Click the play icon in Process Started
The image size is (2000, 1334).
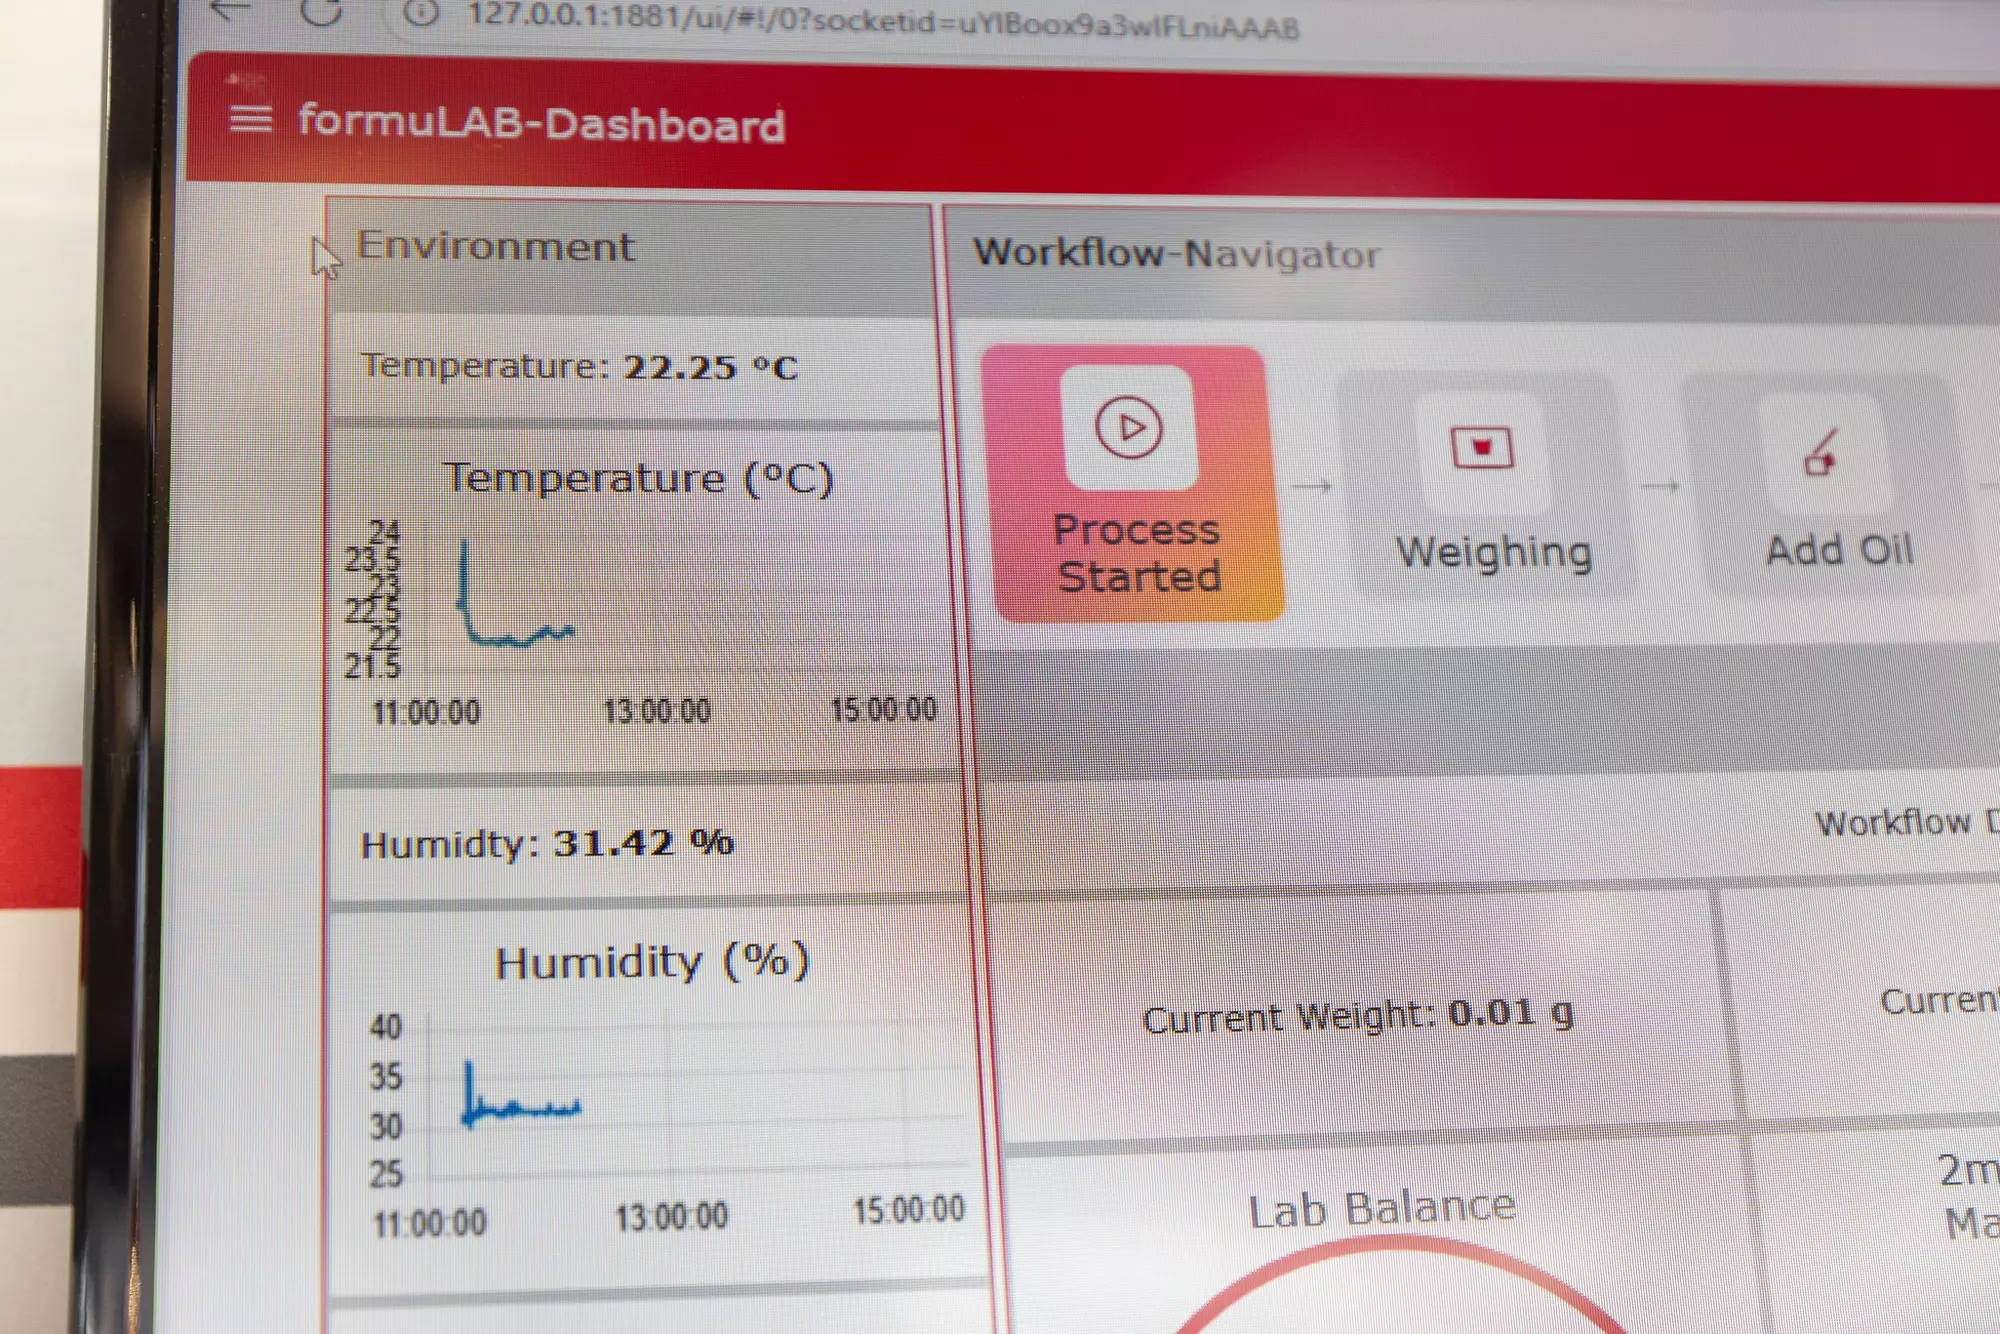point(1129,428)
